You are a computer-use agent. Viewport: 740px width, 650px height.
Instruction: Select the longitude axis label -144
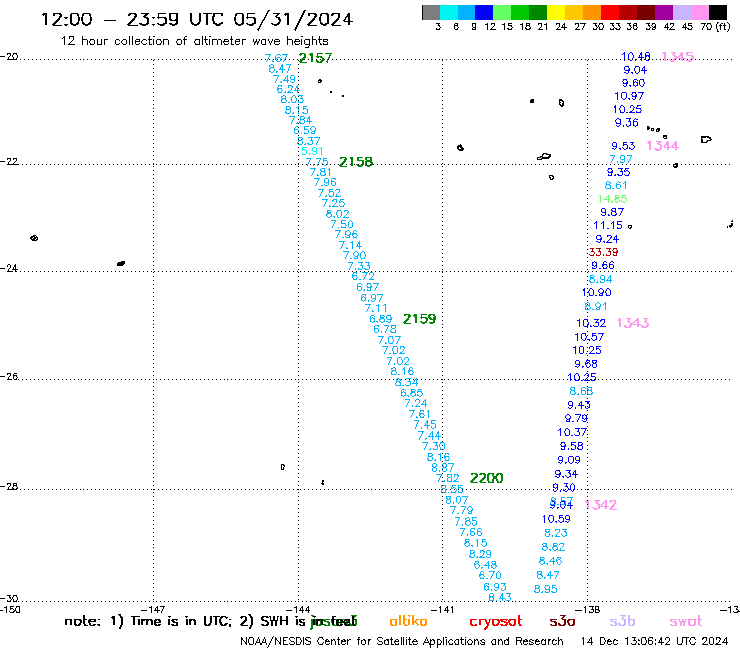[x=298, y=609]
